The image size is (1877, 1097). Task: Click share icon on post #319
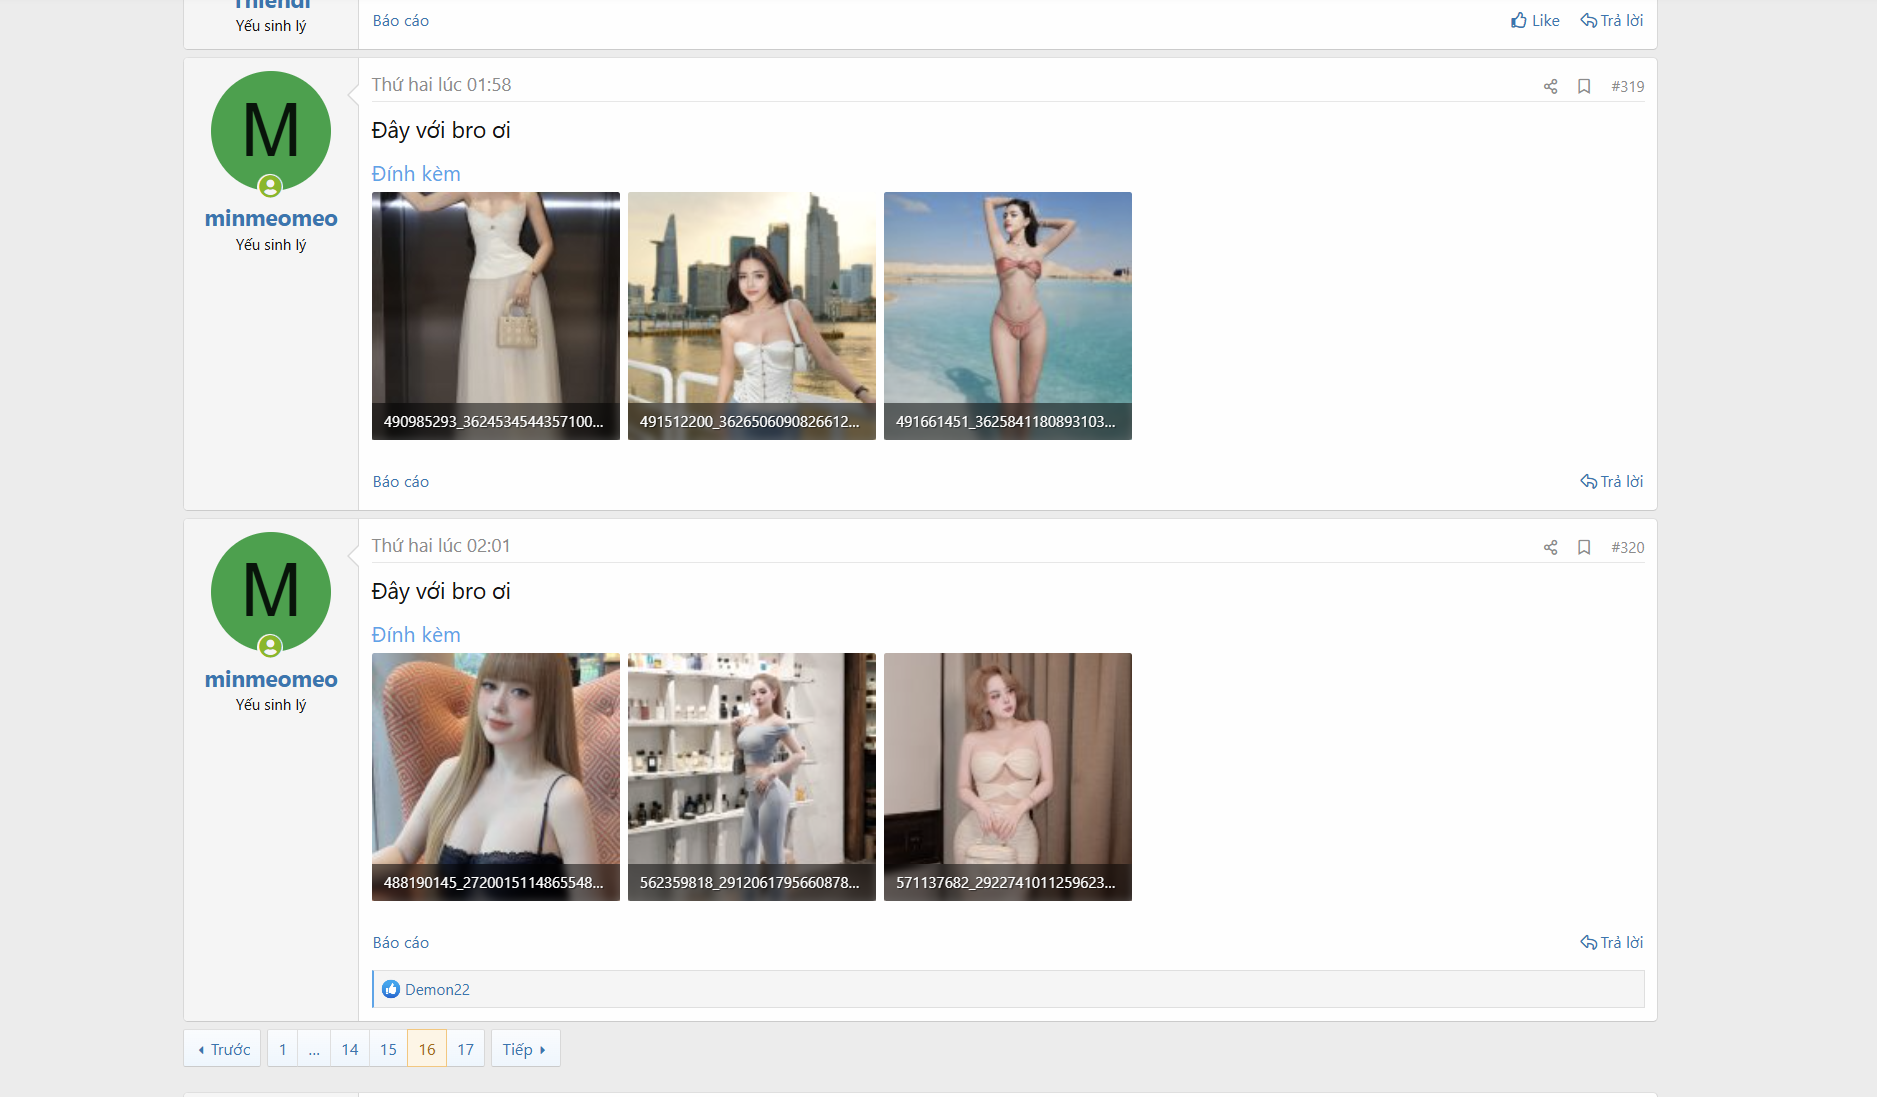(x=1550, y=87)
